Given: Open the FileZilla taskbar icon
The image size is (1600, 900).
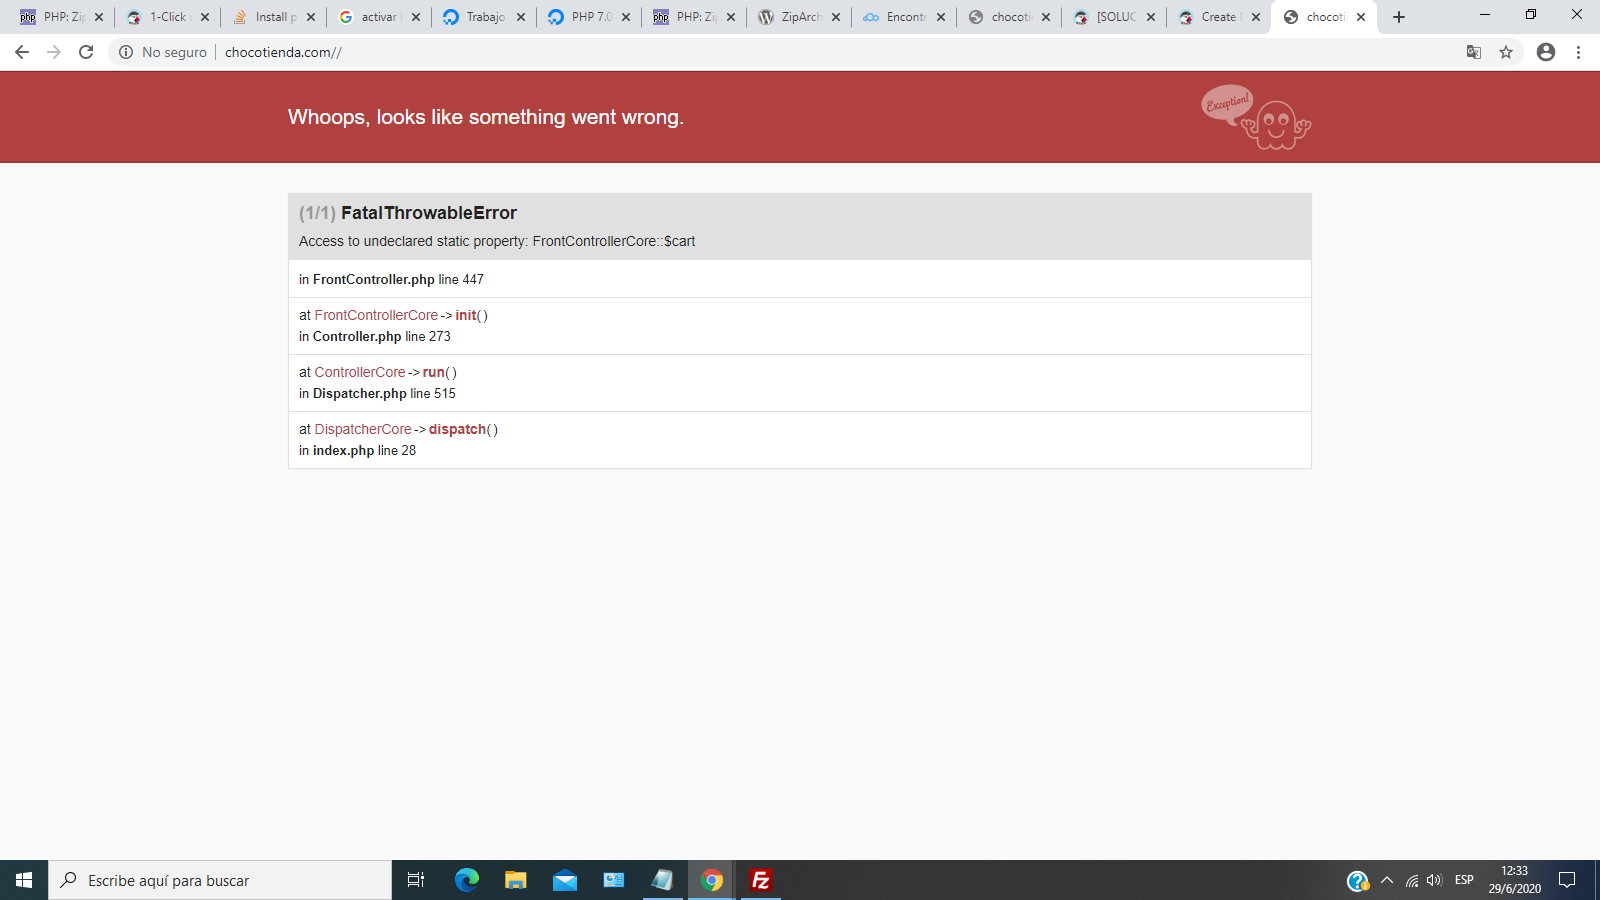Looking at the screenshot, I should pyautogui.click(x=761, y=880).
